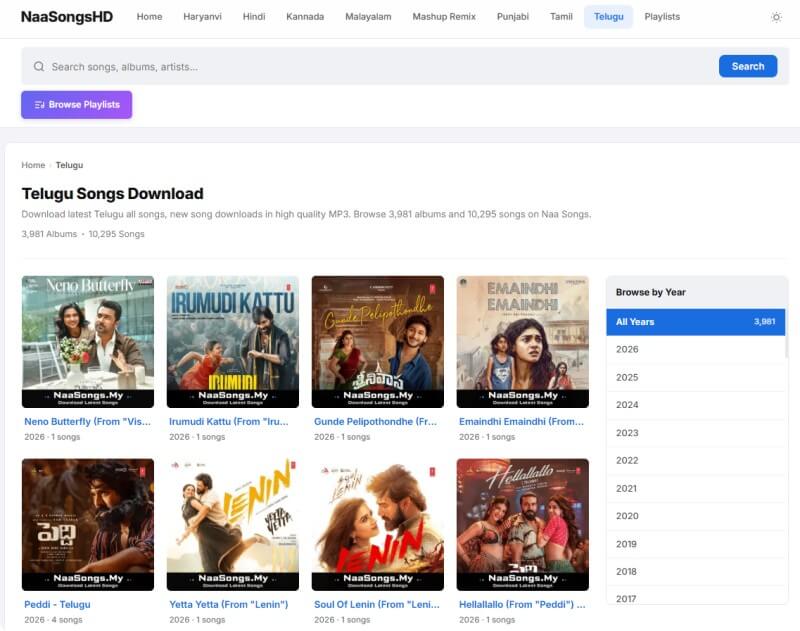Open the Emaindhi Emaindhi album cover

(x=522, y=342)
